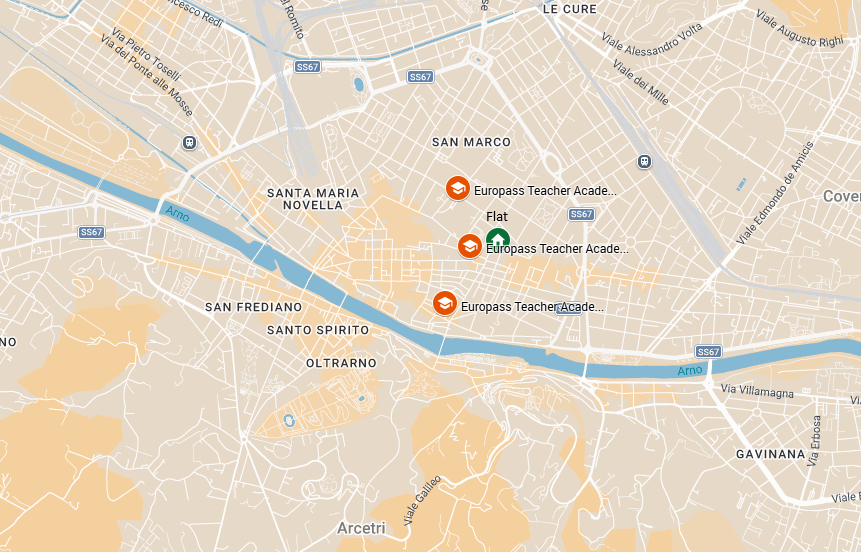The image size is (861, 552).
Task: Click the Viale Alessandro Volta street label
Action: click(x=652, y=40)
